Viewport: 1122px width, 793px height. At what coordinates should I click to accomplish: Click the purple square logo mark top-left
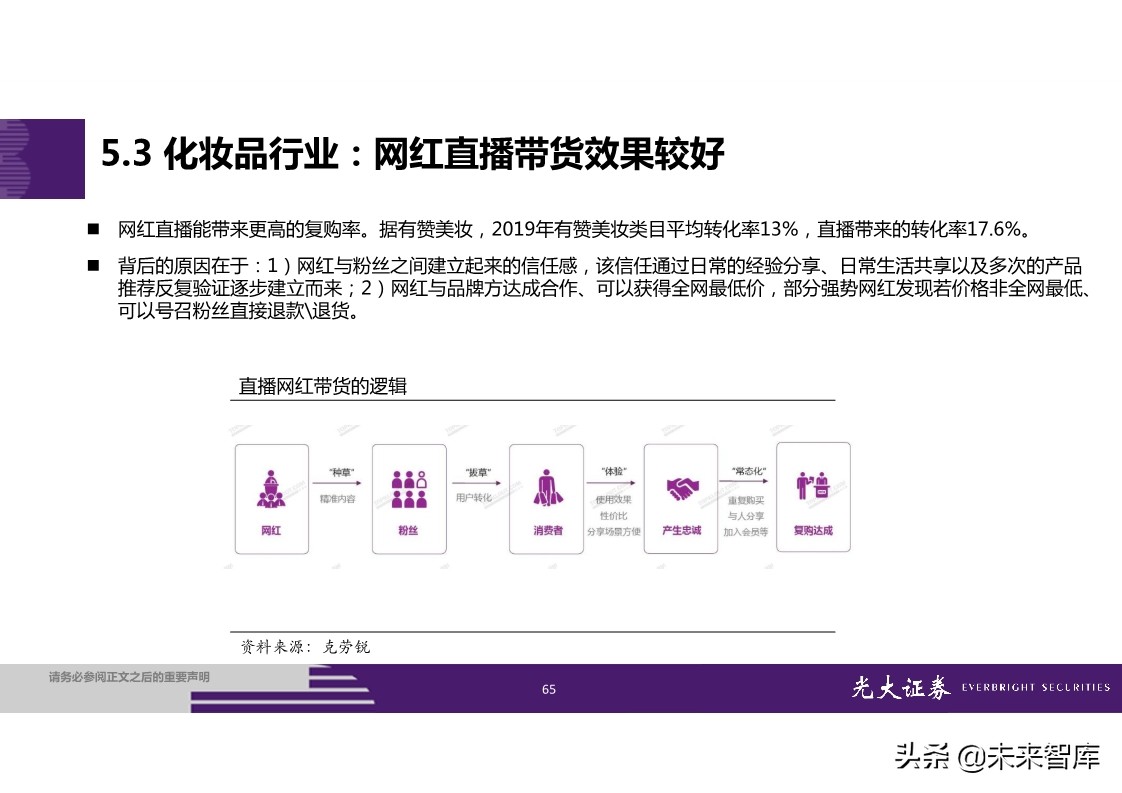tap(42, 158)
